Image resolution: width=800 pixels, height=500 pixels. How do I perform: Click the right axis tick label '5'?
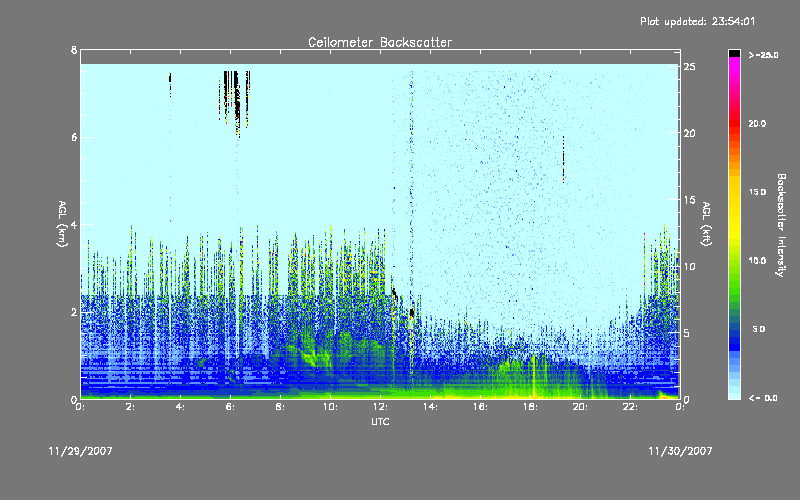click(x=687, y=333)
